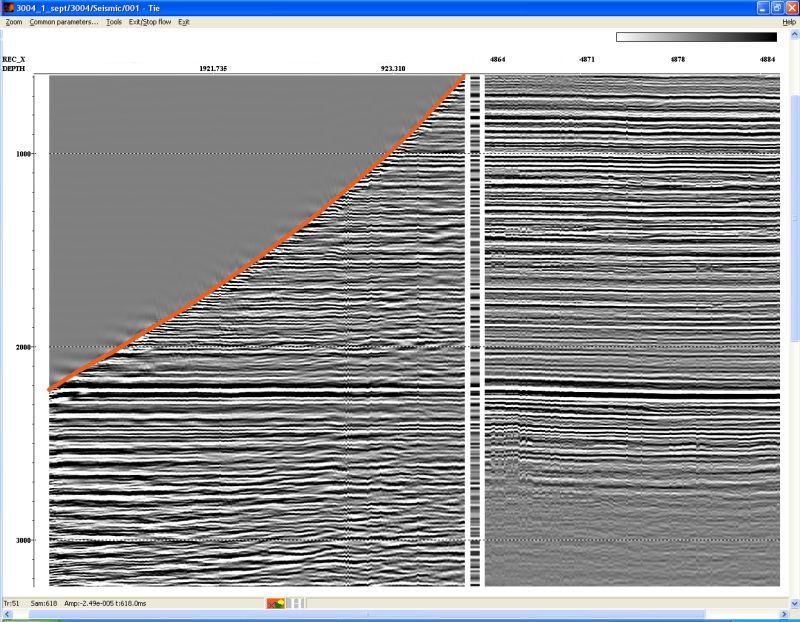Click the Tr:51 status bar entry

[11, 604]
